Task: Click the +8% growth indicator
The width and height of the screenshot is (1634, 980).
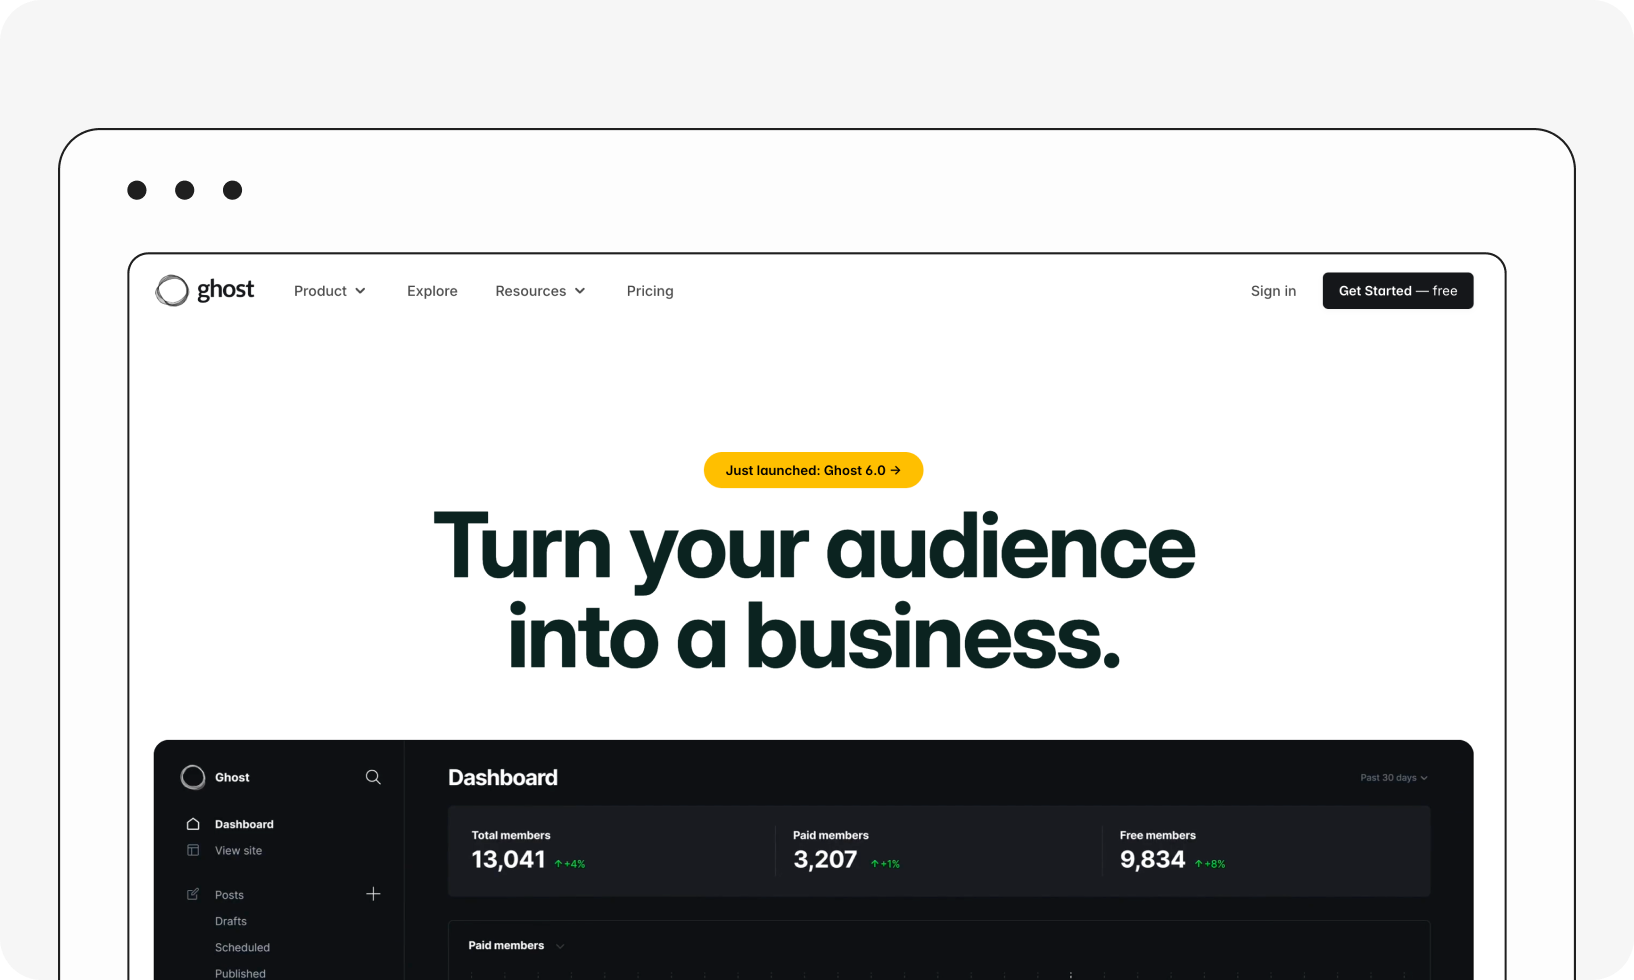Action: point(1210,864)
